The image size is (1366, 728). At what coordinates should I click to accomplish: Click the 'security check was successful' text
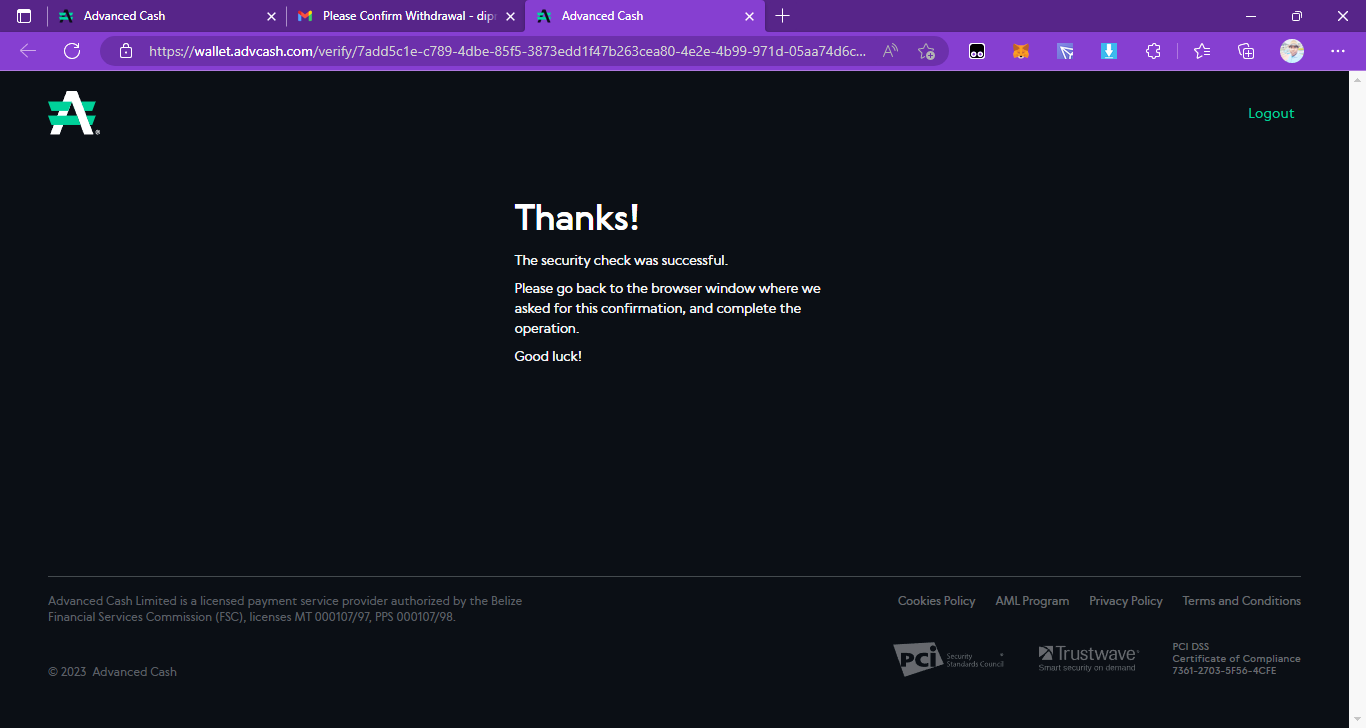pos(621,260)
